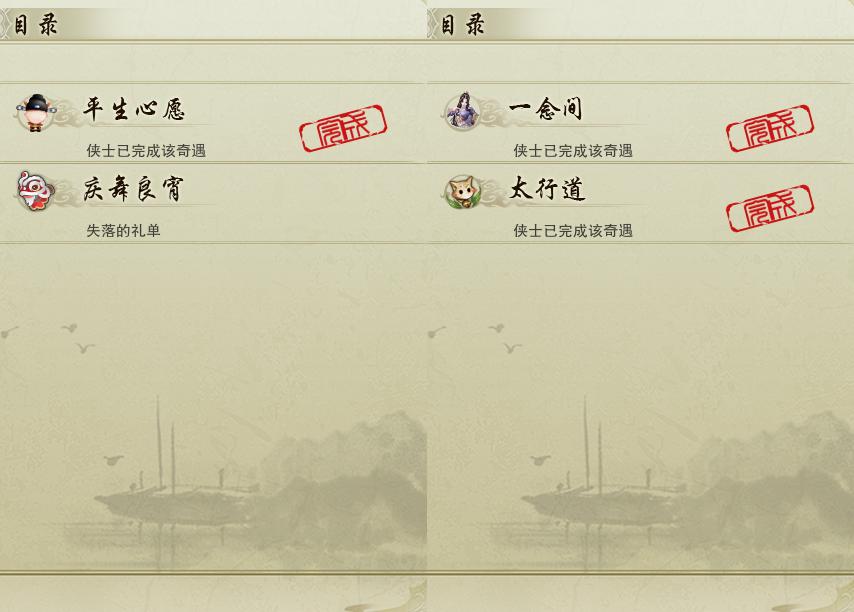
Task: Click the 庆舞良宵 lion dance icon
Action: click(35, 191)
